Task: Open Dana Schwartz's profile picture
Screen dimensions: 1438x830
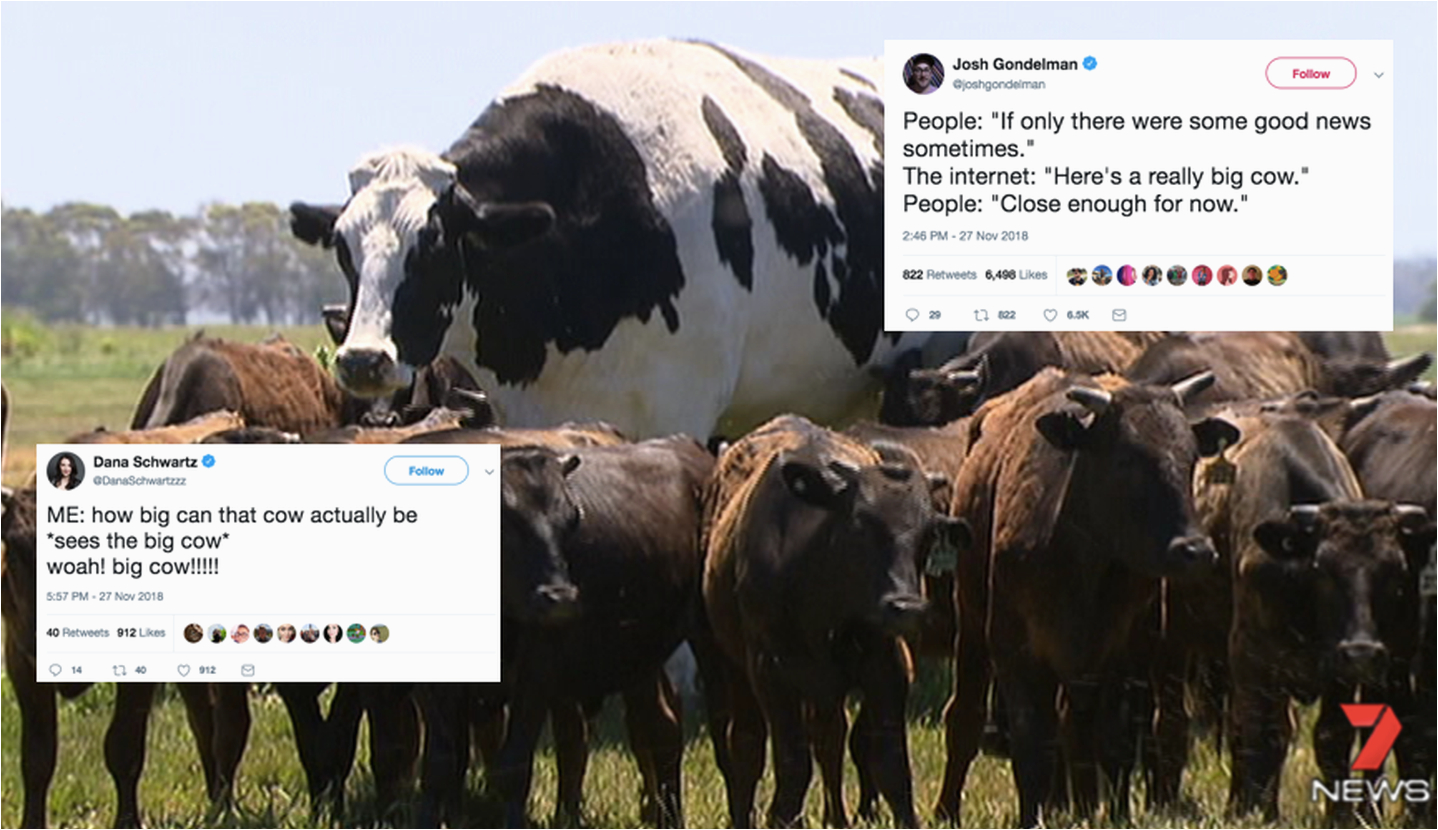Action: click(66, 470)
